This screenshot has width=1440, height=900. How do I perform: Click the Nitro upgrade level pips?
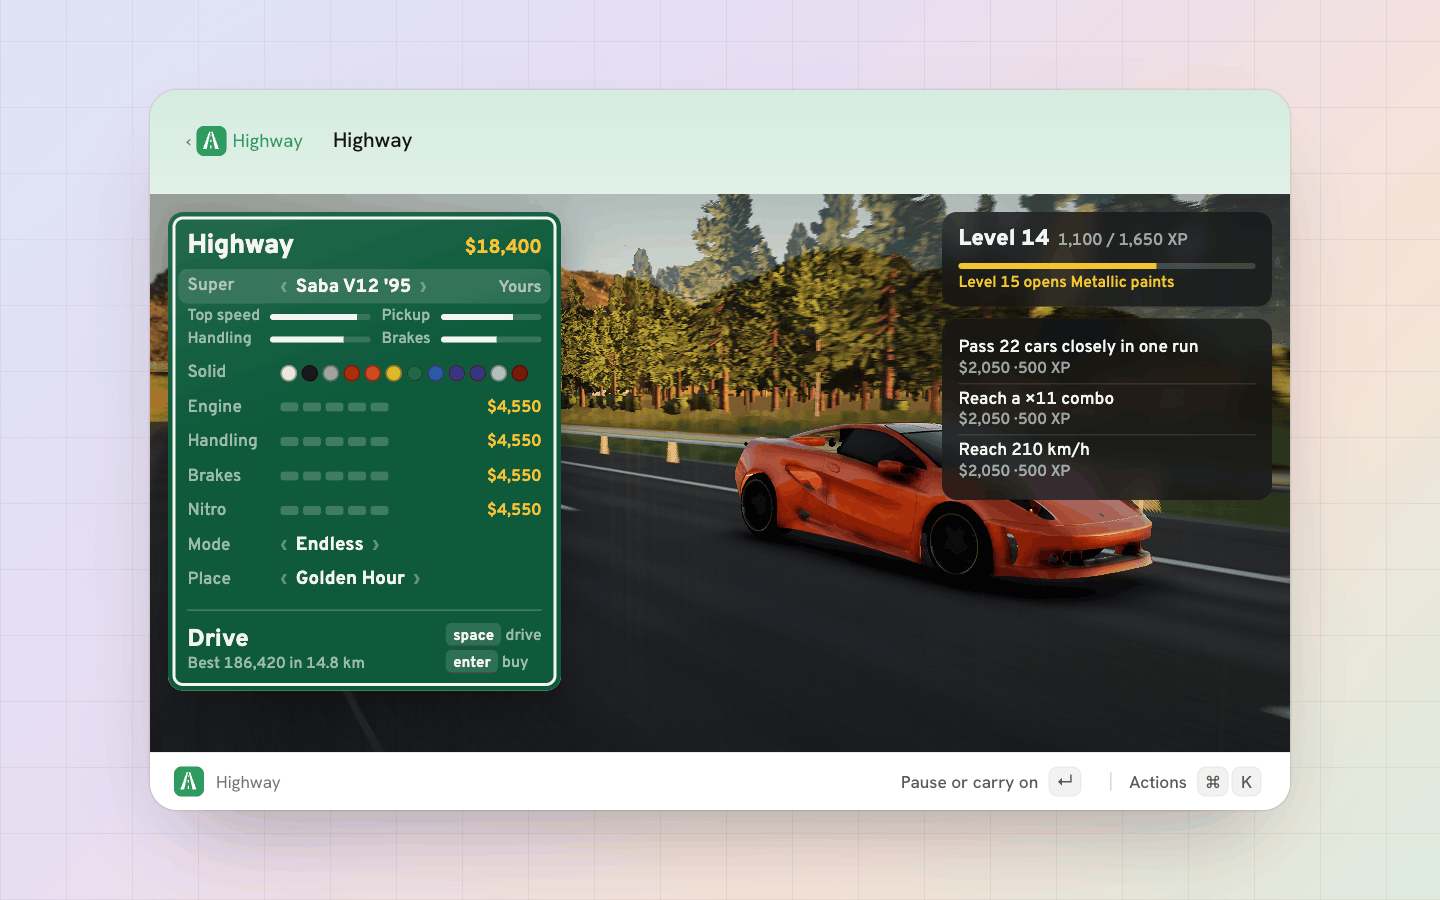[334, 510]
